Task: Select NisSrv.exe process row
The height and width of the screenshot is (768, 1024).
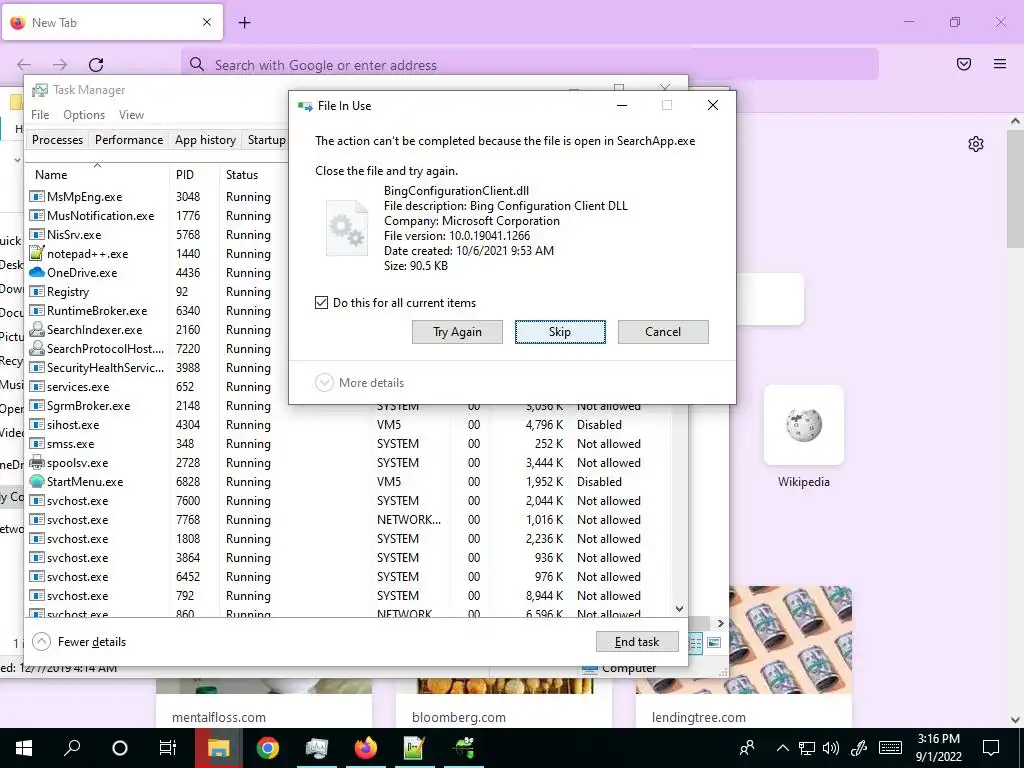Action: click(157, 234)
